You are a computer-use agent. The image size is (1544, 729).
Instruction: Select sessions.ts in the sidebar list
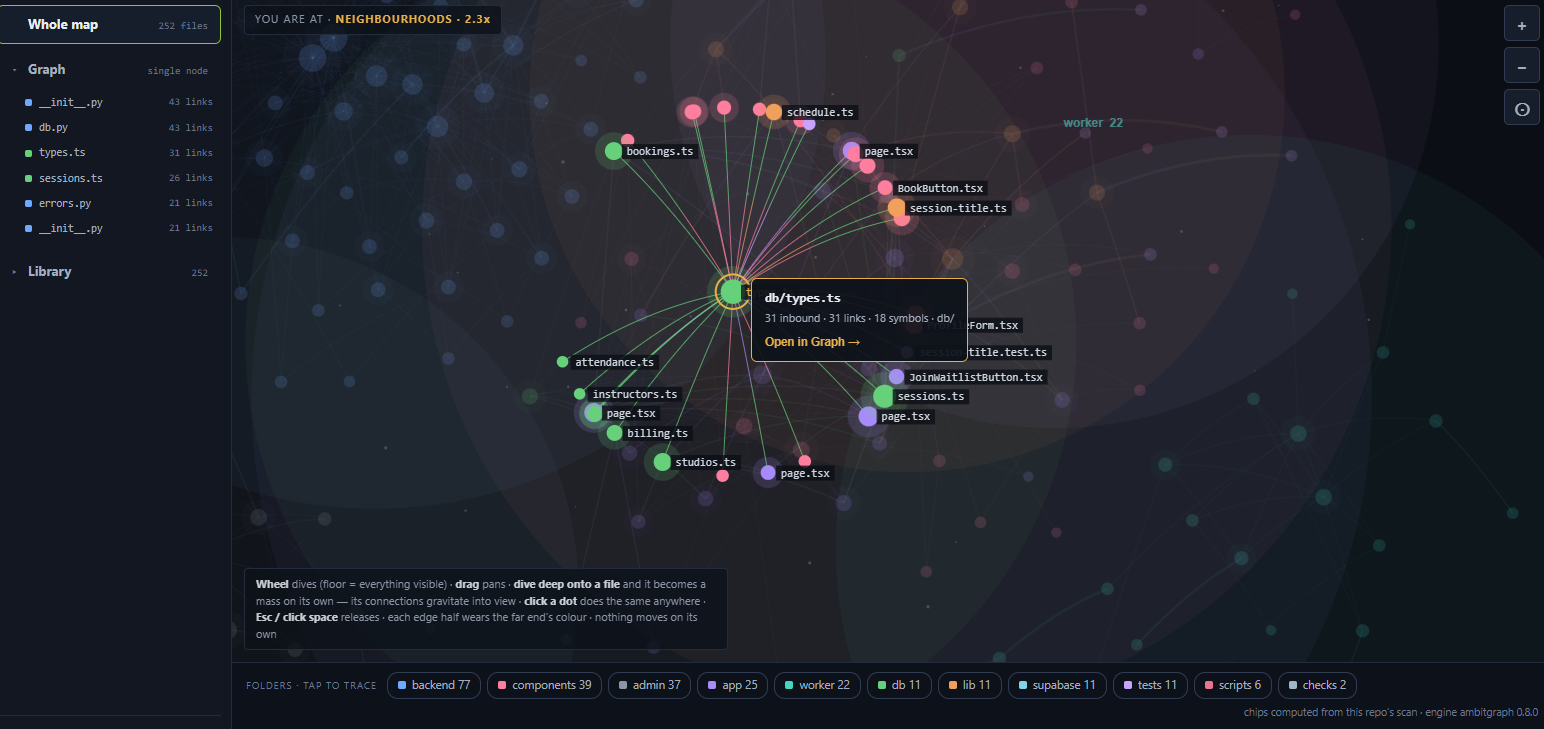118,178
